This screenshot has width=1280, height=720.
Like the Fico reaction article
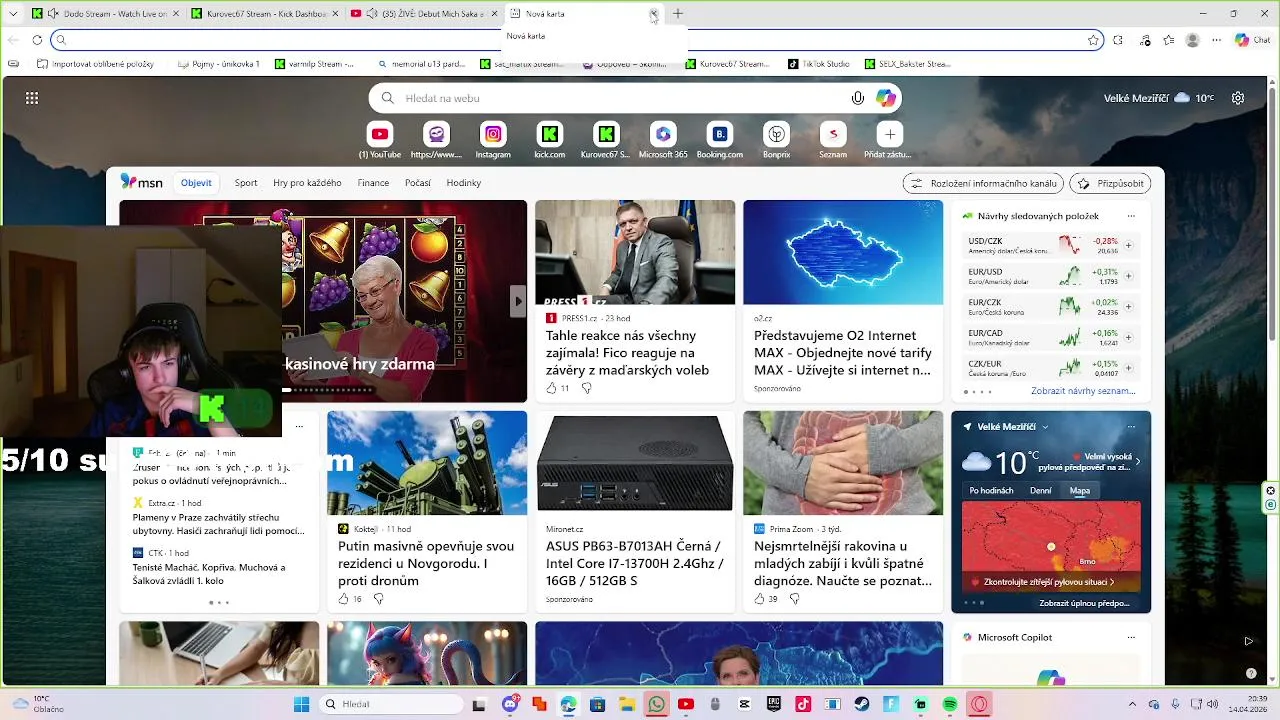pos(552,388)
